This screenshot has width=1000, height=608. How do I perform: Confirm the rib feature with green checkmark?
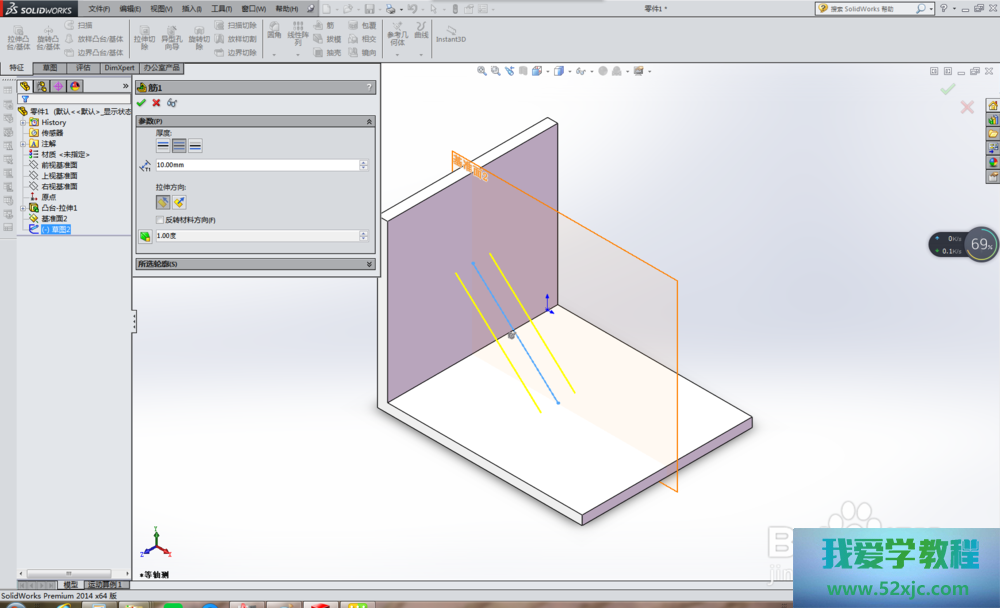tap(141, 103)
